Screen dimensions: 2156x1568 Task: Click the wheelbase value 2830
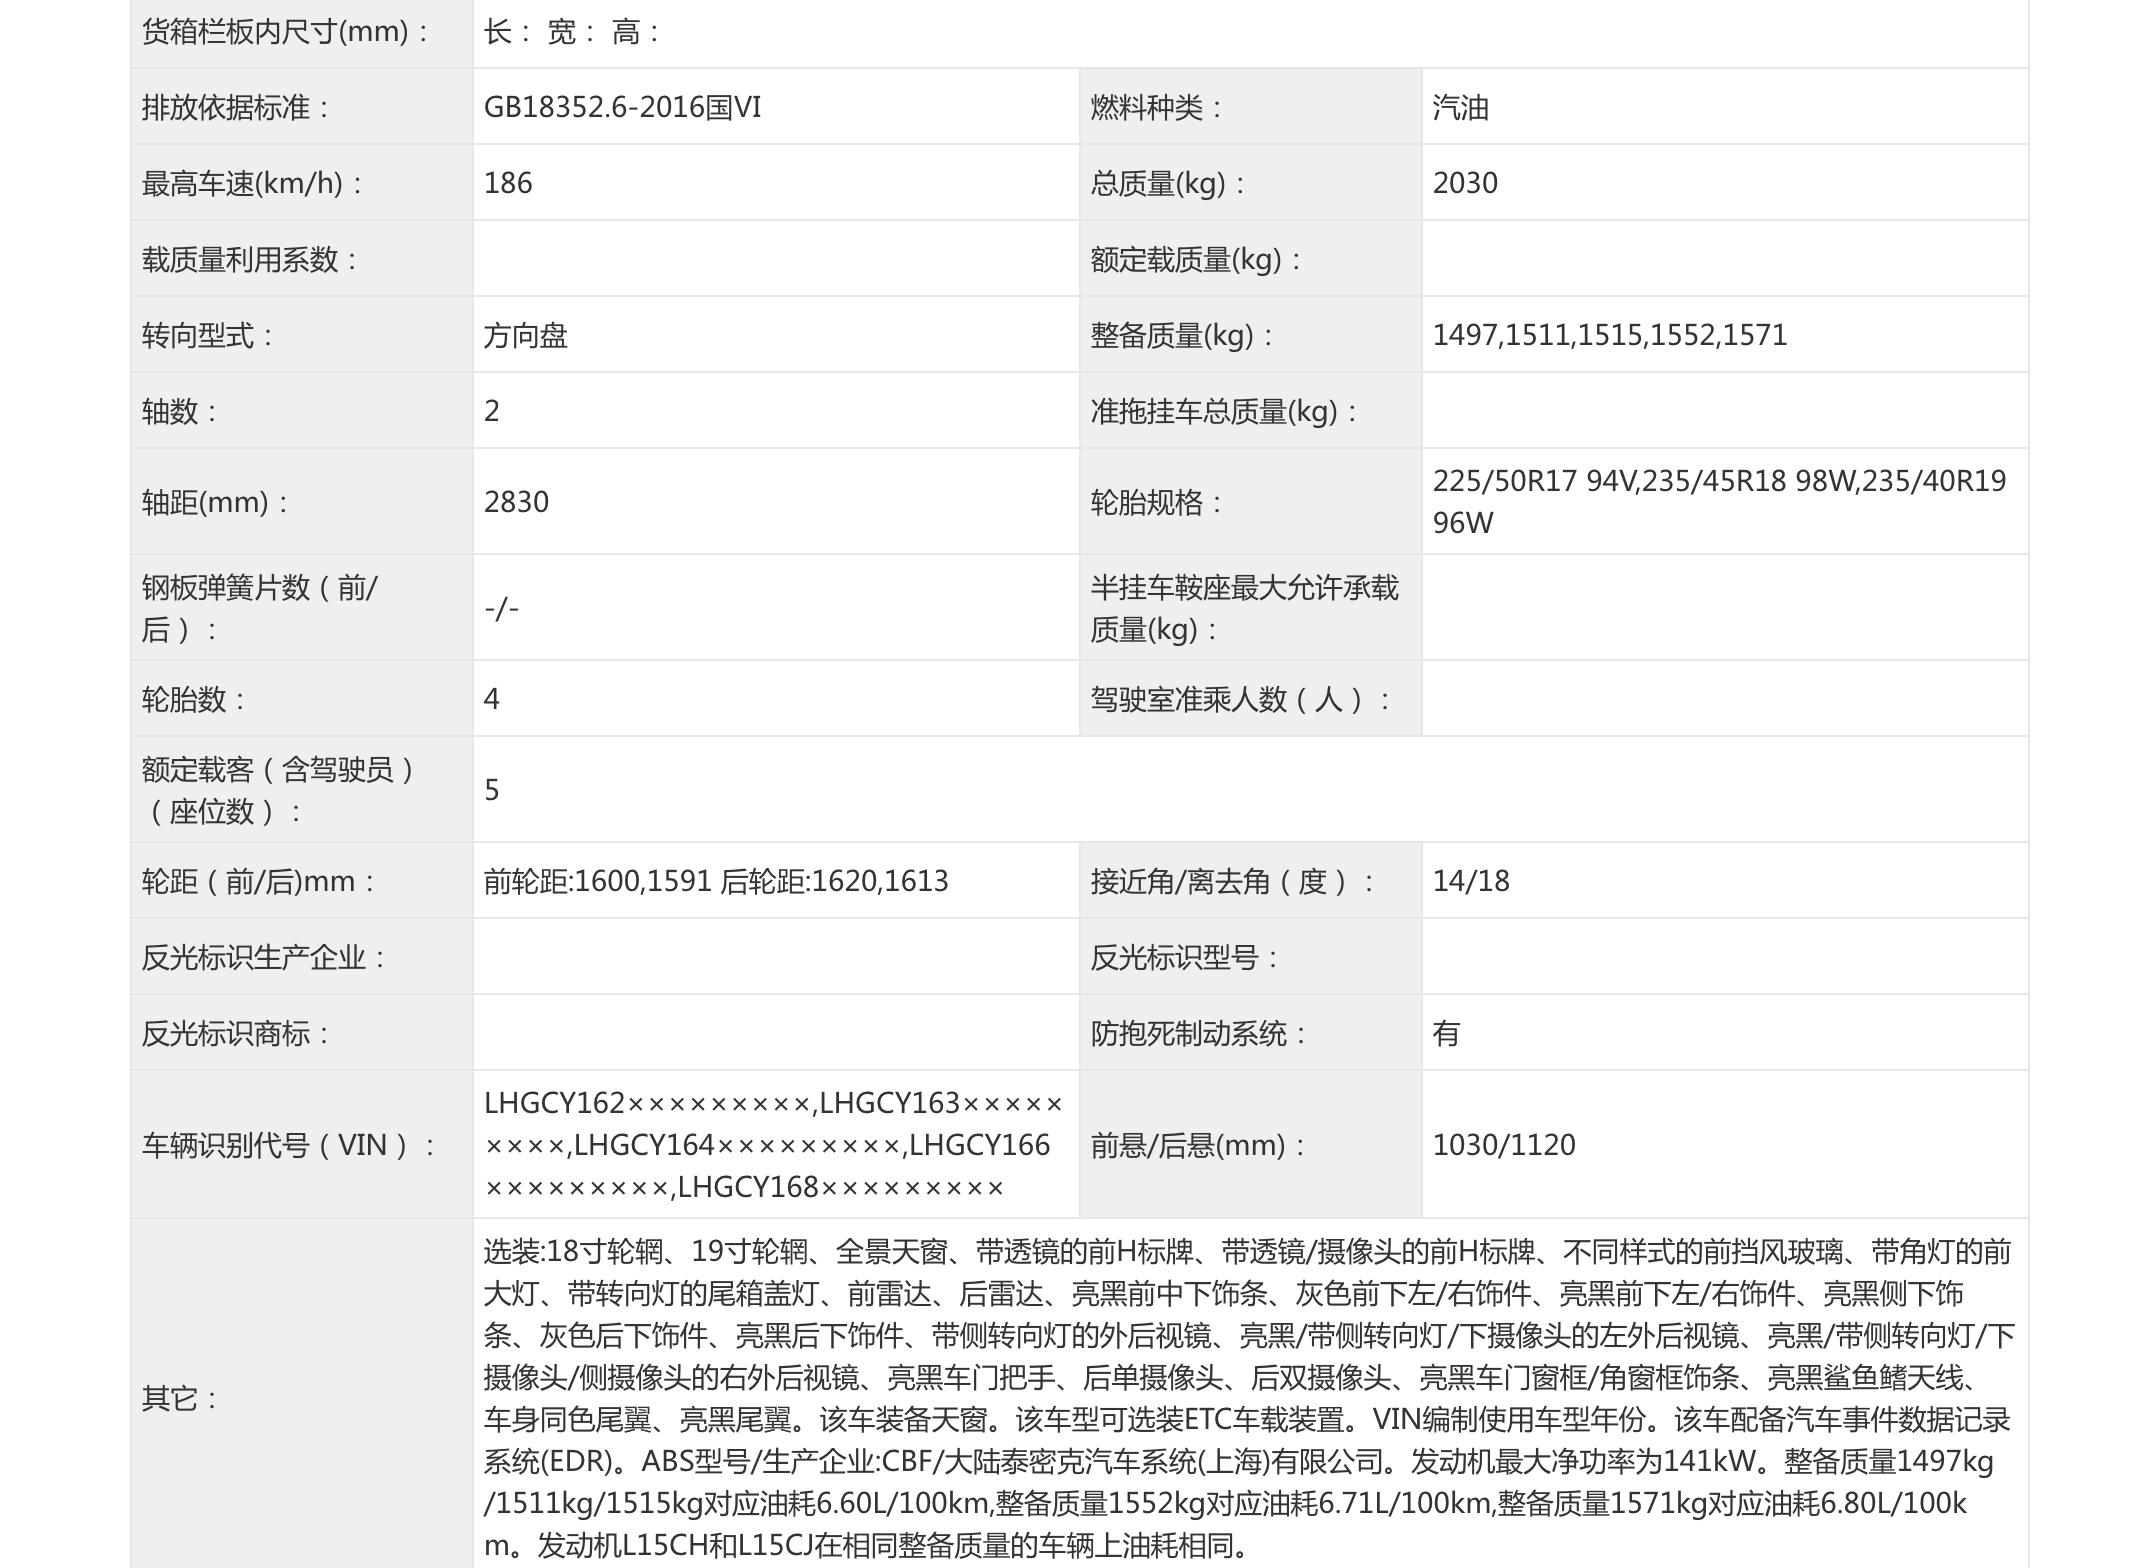coord(516,501)
